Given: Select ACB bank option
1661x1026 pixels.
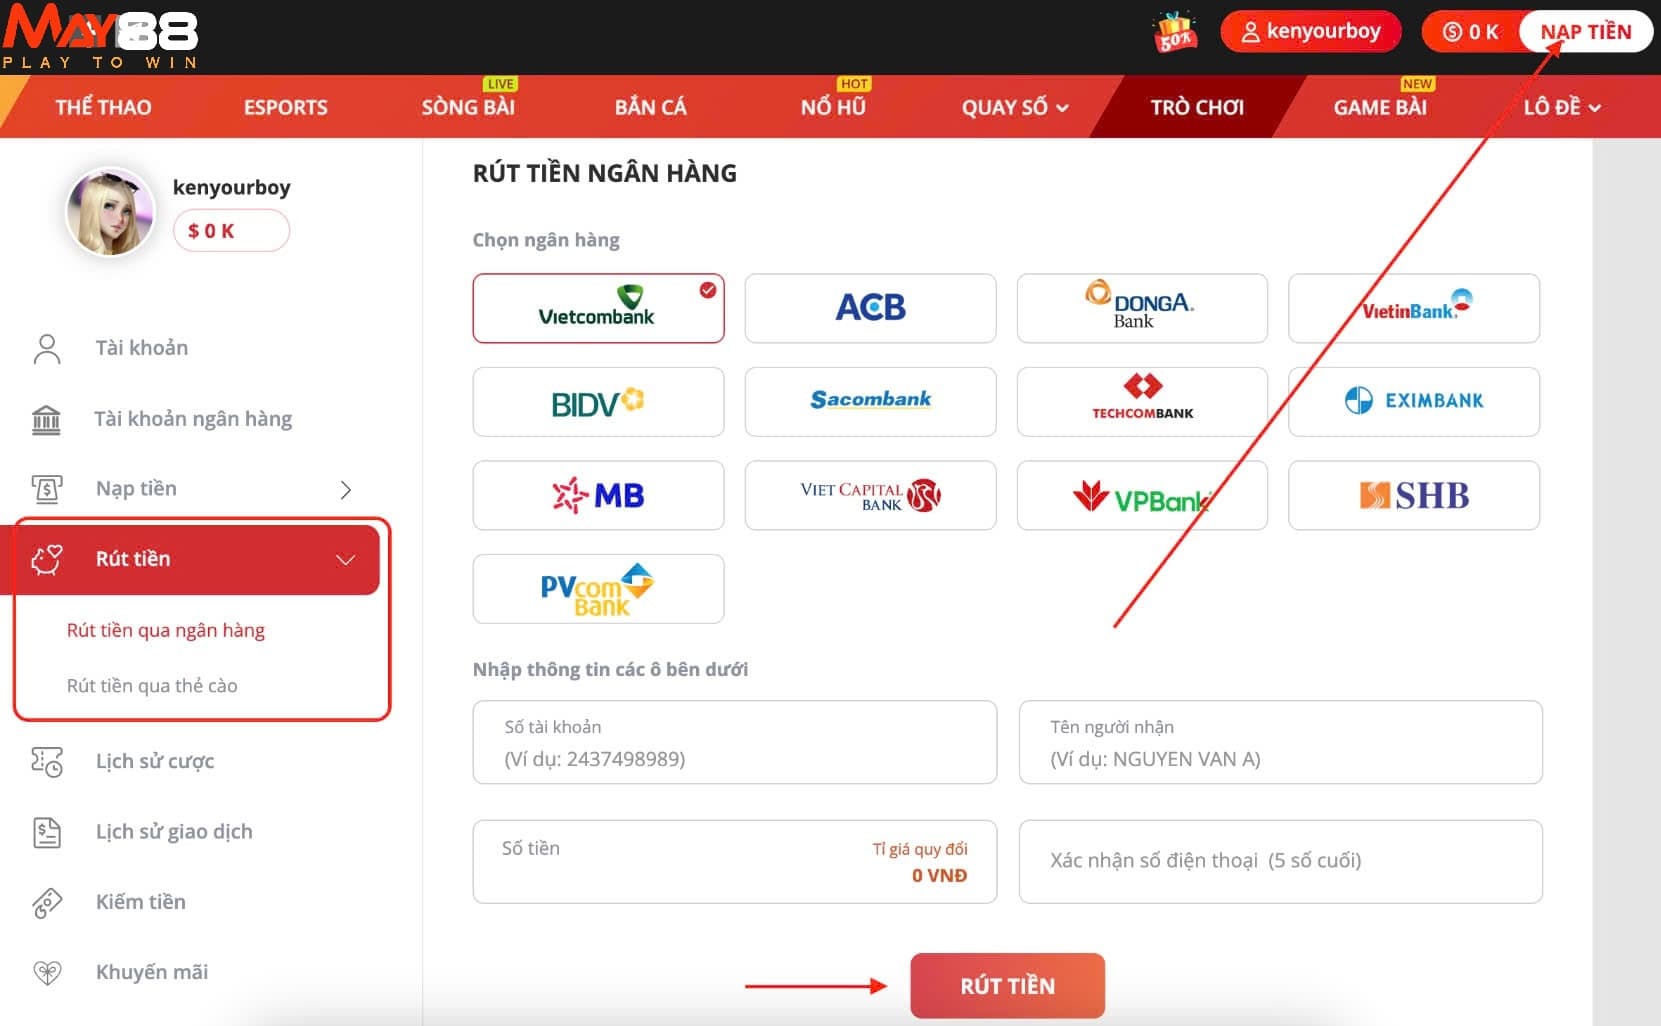Looking at the screenshot, I should pyautogui.click(x=870, y=308).
